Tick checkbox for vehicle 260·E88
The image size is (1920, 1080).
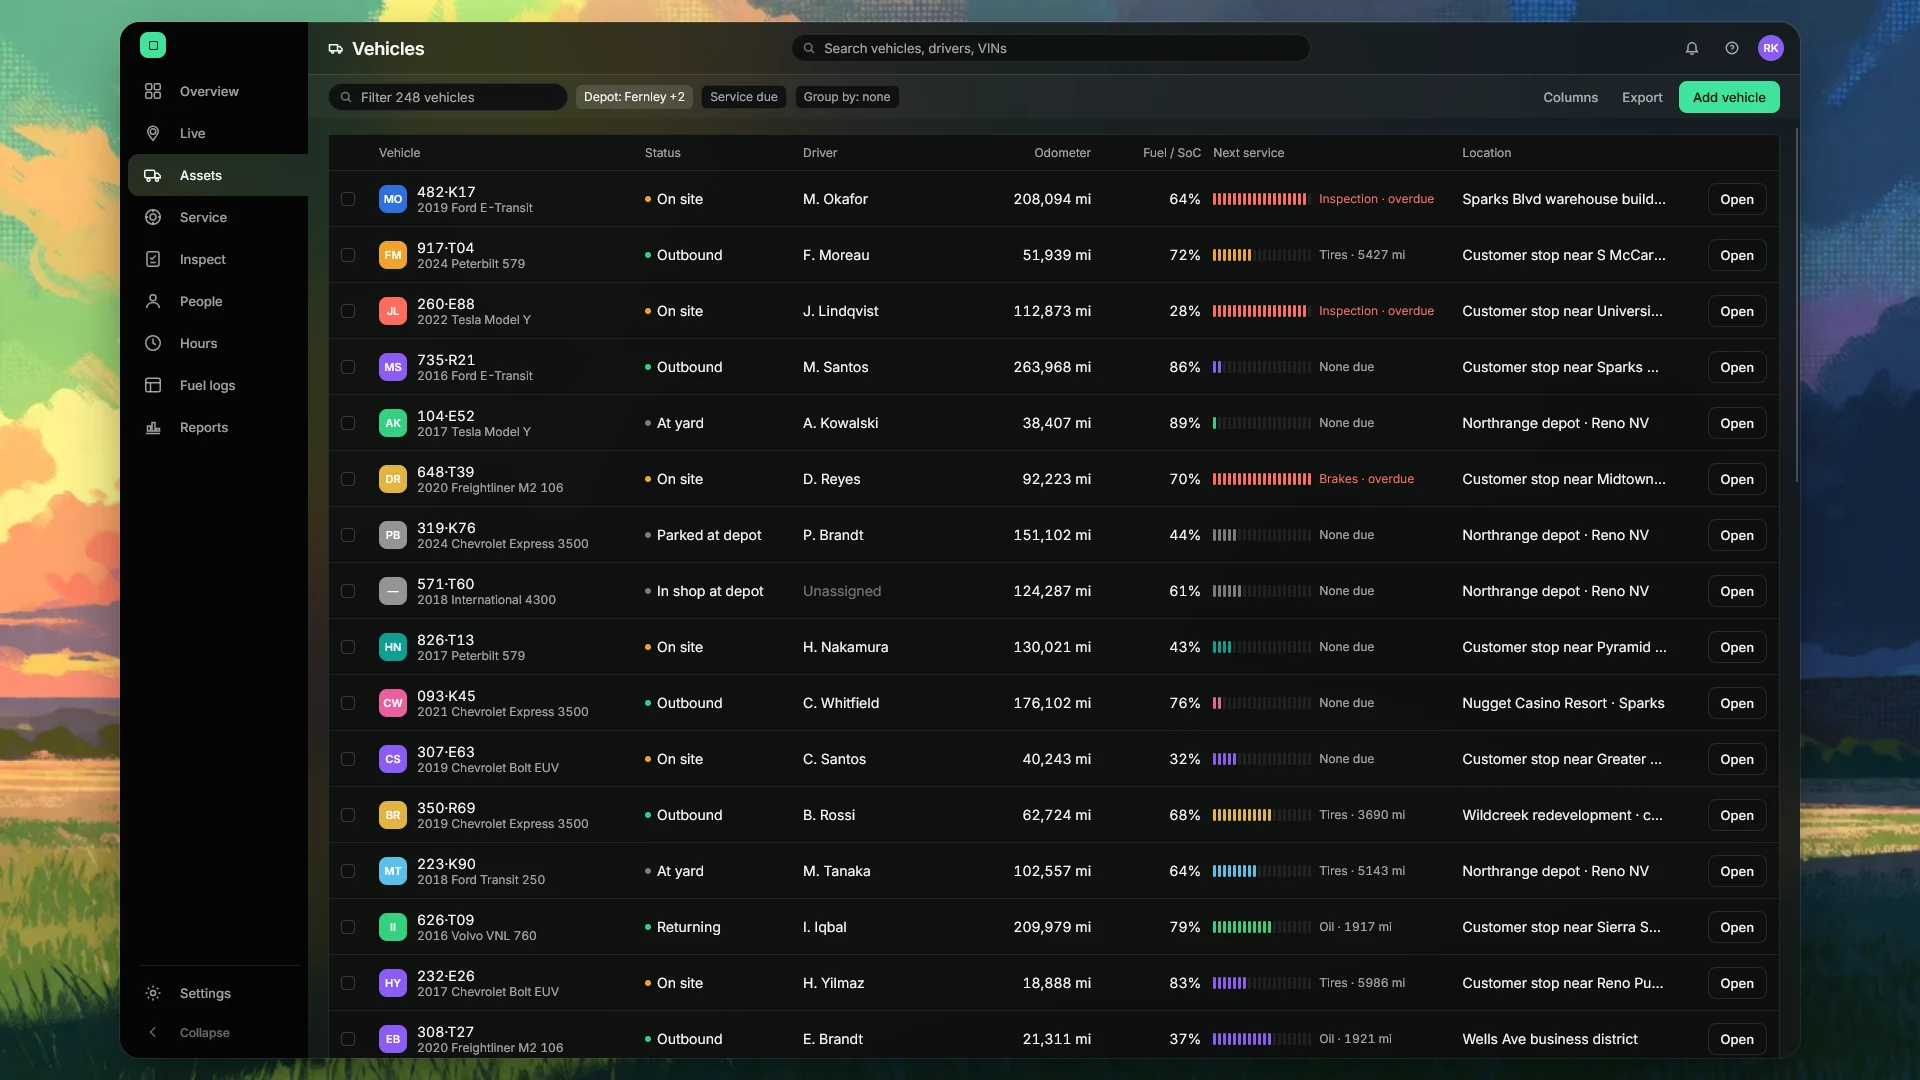[x=348, y=311]
